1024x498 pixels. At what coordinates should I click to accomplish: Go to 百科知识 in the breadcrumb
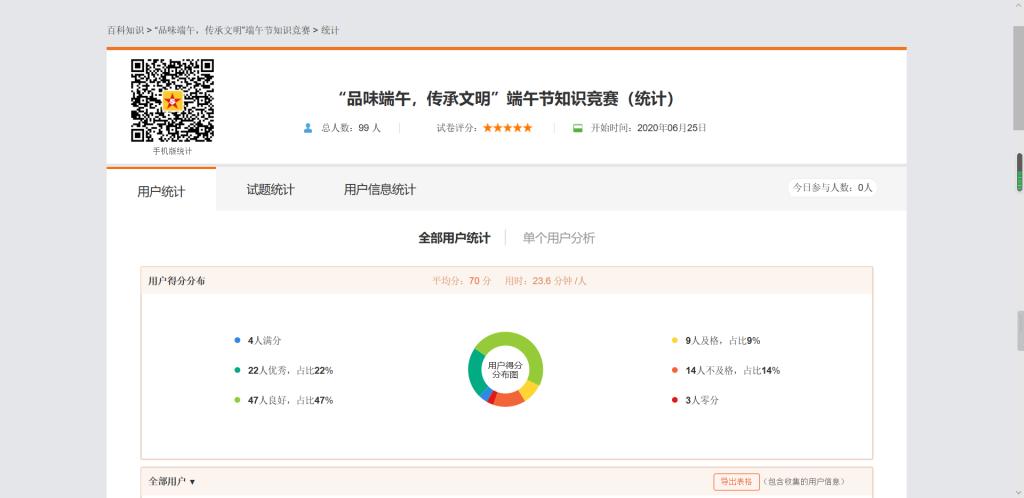pyautogui.click(x=126, y=30)
